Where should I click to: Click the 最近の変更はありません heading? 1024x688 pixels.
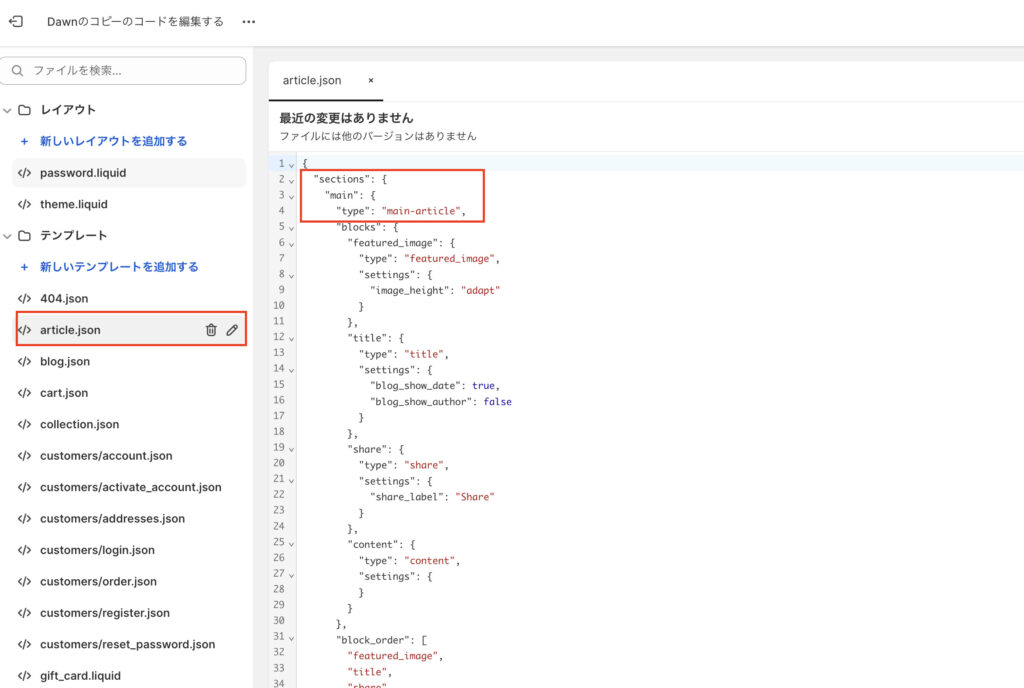pyautogui.click(x=346, y=118)
